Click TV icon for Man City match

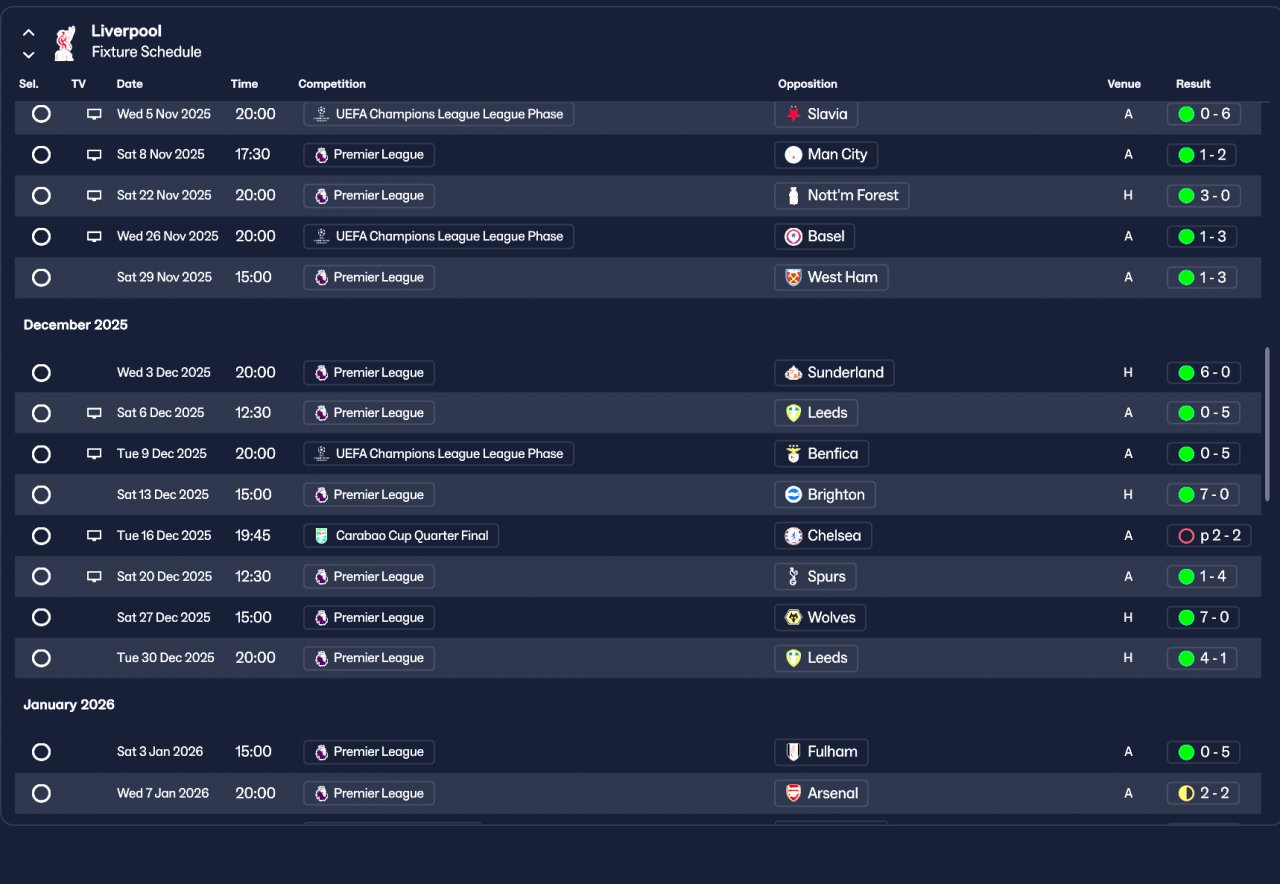click(94, 155)
